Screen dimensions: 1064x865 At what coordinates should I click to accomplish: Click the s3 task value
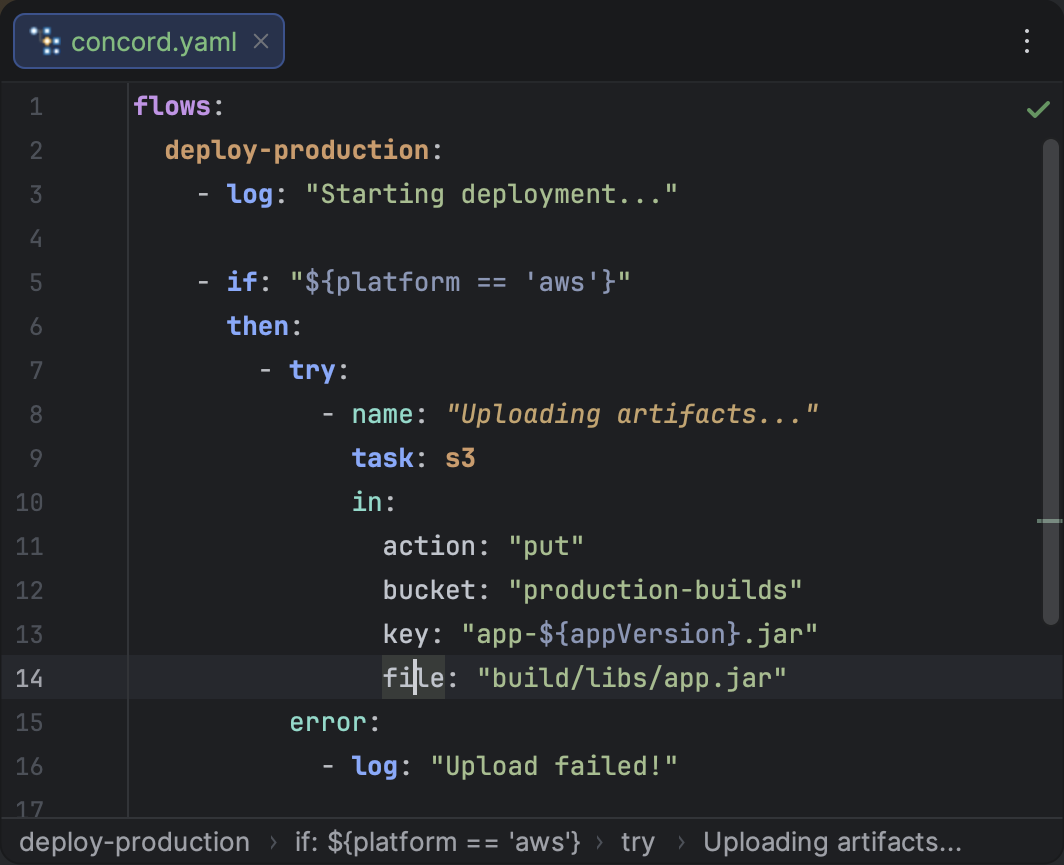pos(460,458)
